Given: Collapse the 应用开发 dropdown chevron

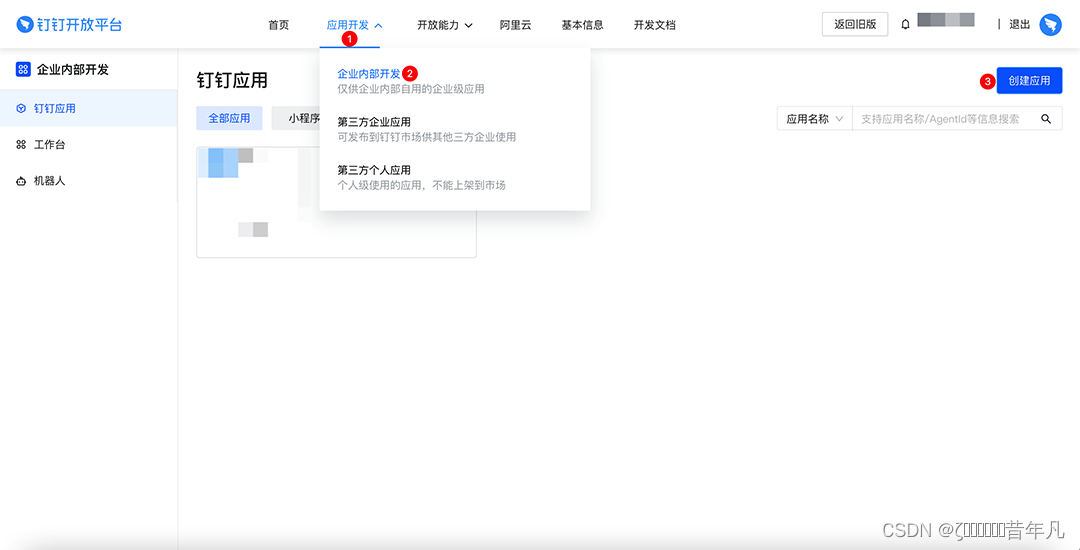Looking at the screenshot, I should click(378, 25).
